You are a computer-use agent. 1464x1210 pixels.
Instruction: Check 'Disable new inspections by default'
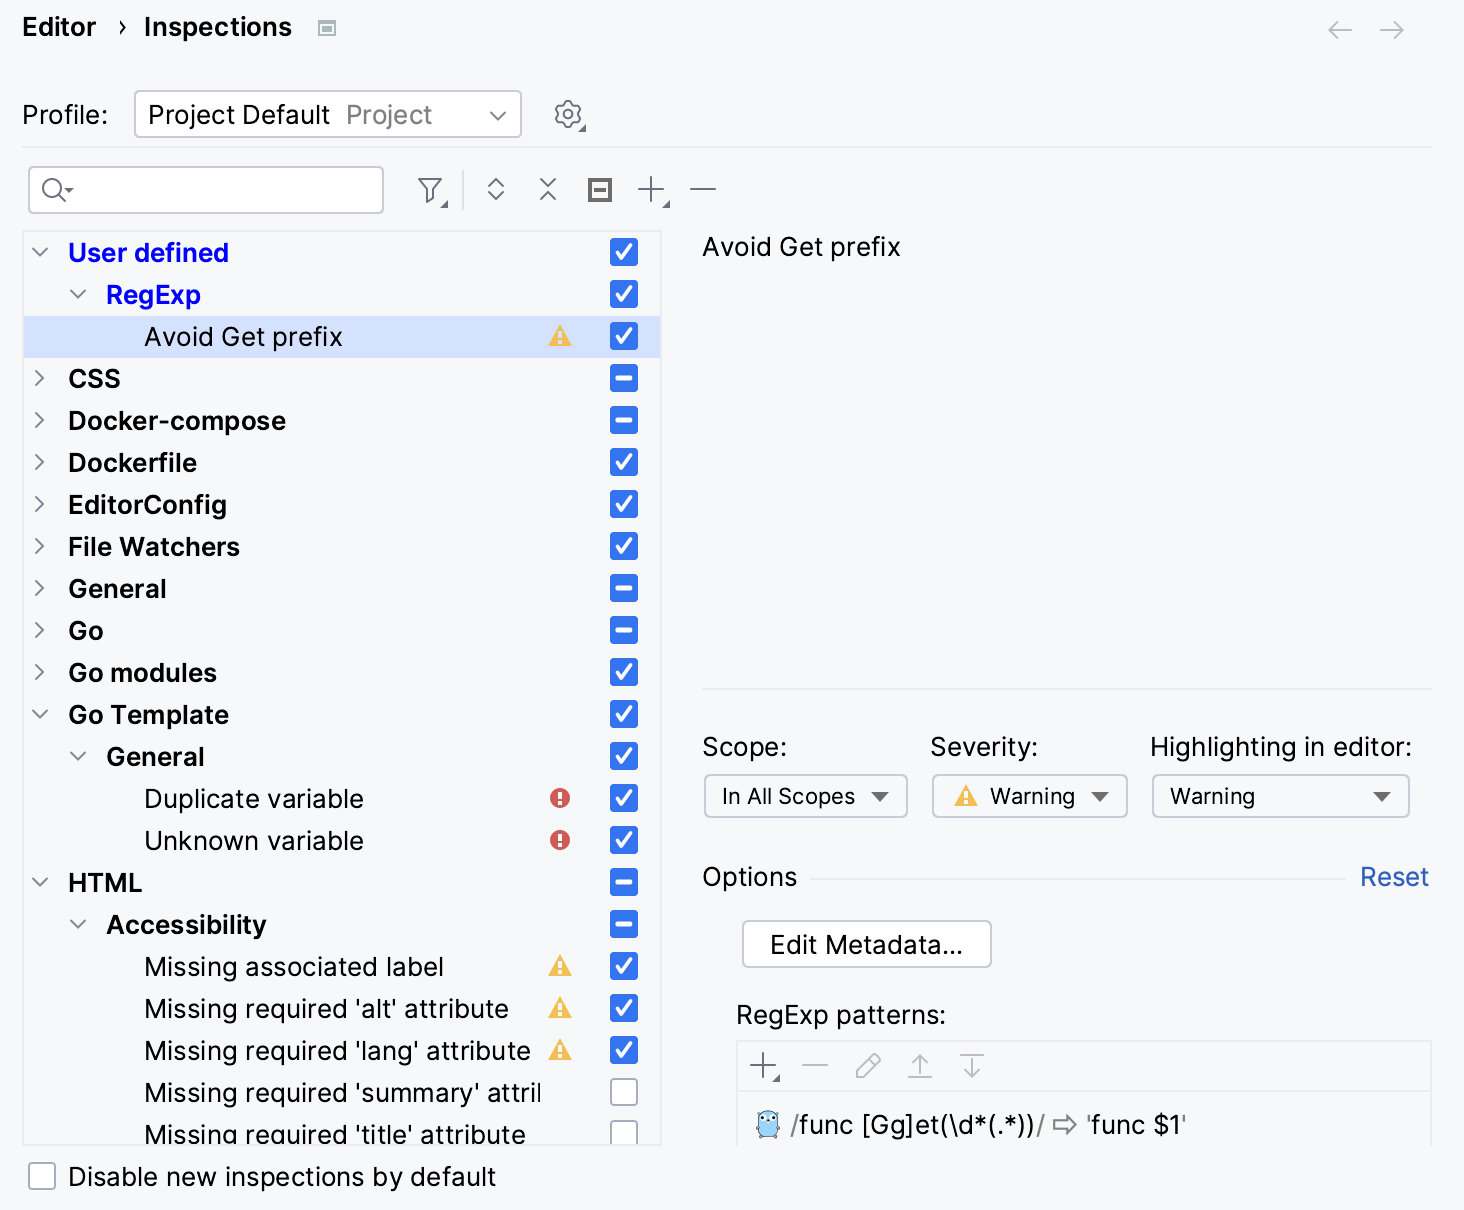(41, 1177)
